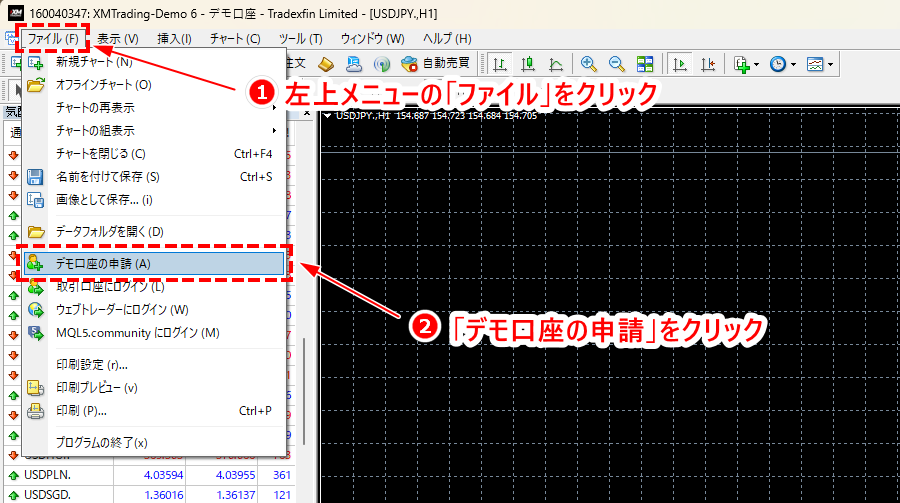Expand チャートの組表示 submenu
This screenshot has width=900, height=503.
click(x=154, y=131)
